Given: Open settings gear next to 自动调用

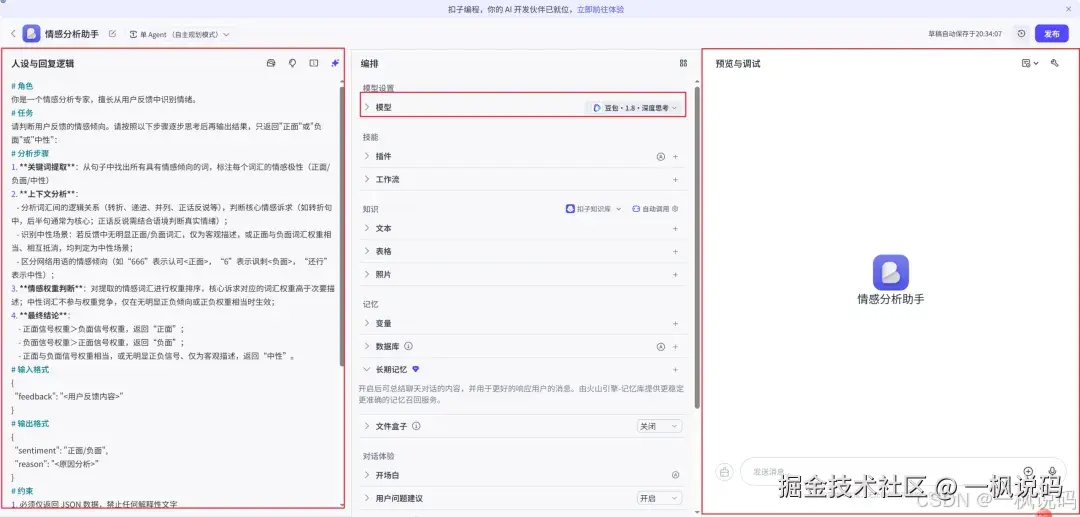Looking at the screenshot, I should coord(675,209).
